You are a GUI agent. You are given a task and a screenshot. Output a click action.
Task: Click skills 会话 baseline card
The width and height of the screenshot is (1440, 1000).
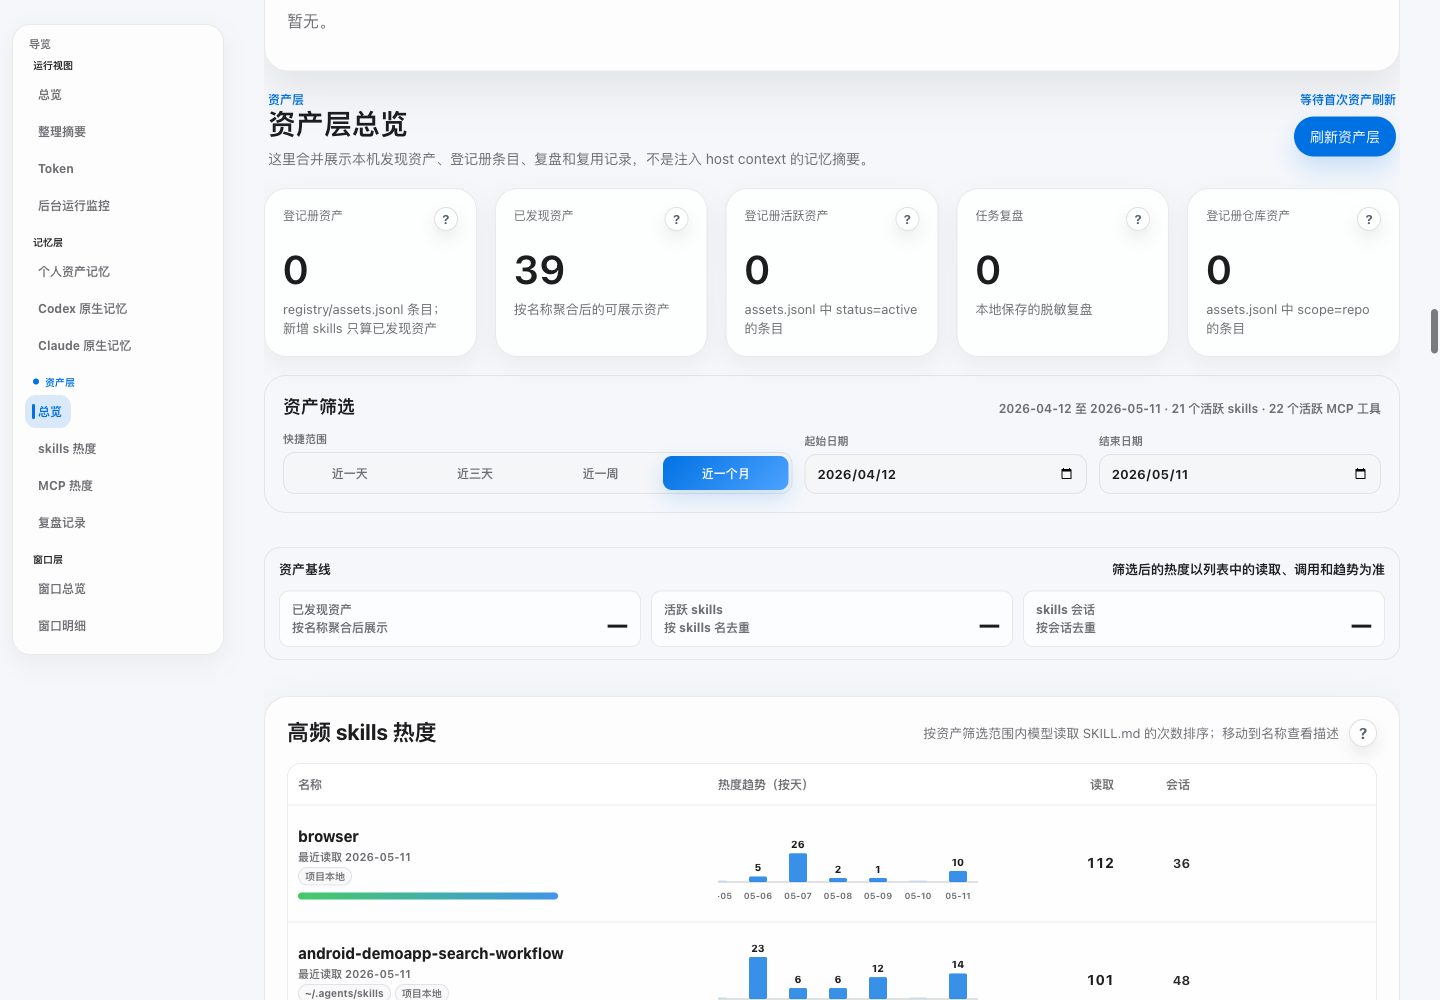point(1204,619)
